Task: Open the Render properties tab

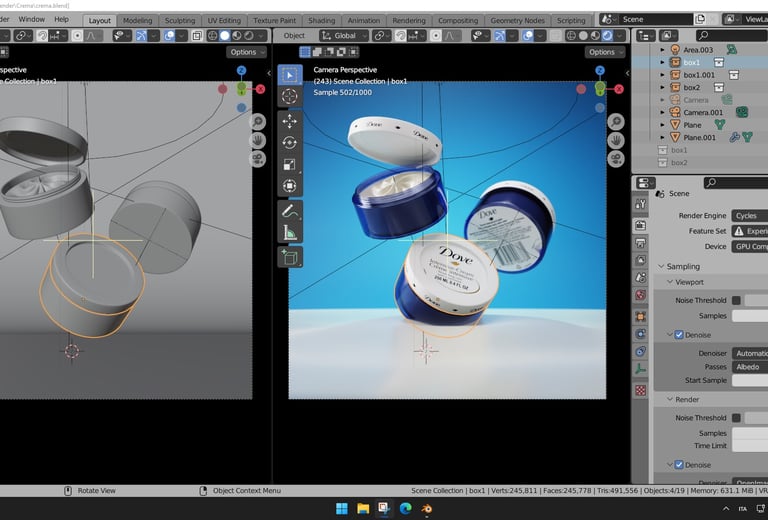Action: 641,225
